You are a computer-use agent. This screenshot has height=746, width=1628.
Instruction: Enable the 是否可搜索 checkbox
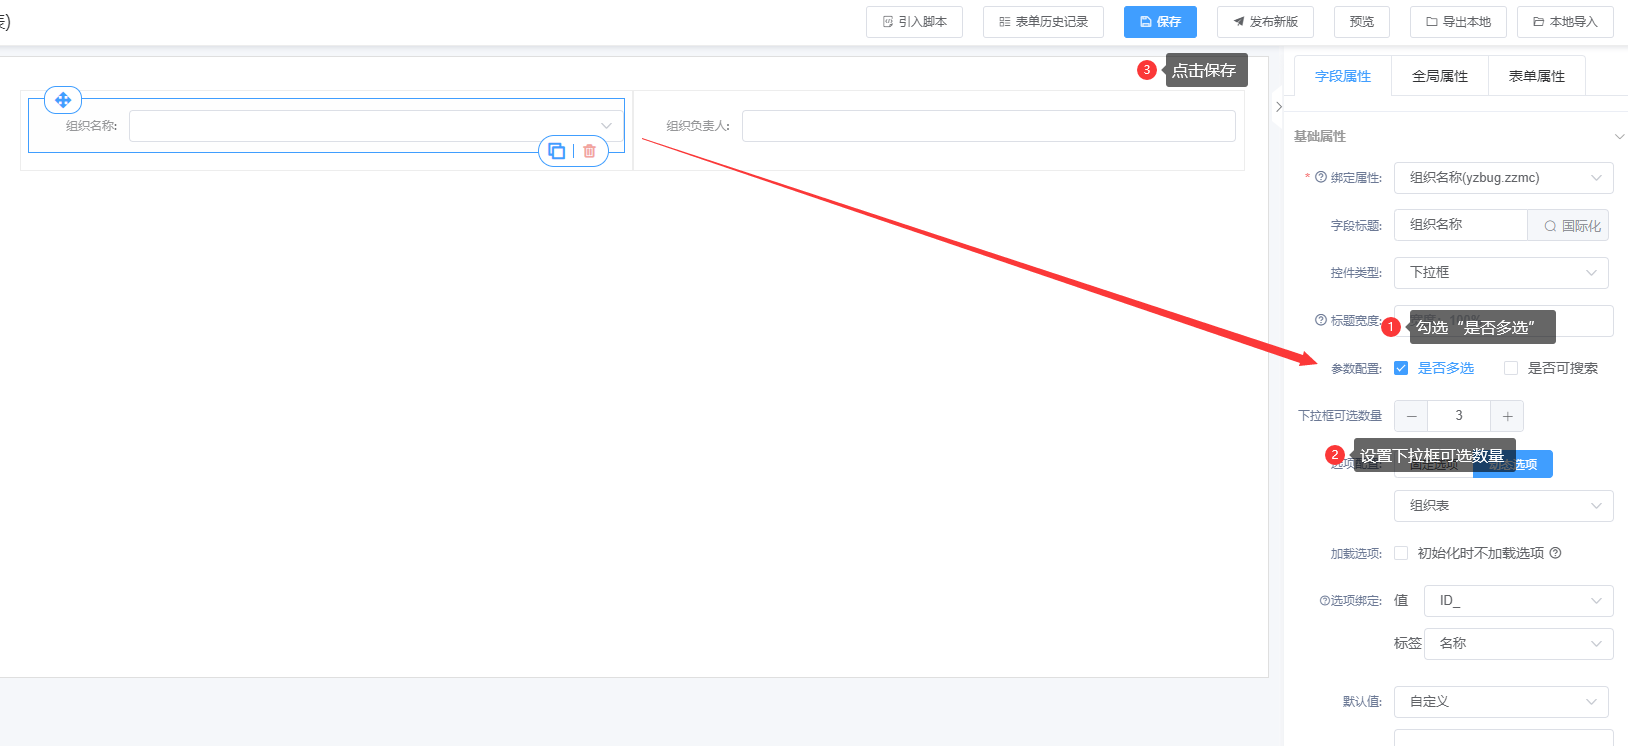[x=1511, y=368]
